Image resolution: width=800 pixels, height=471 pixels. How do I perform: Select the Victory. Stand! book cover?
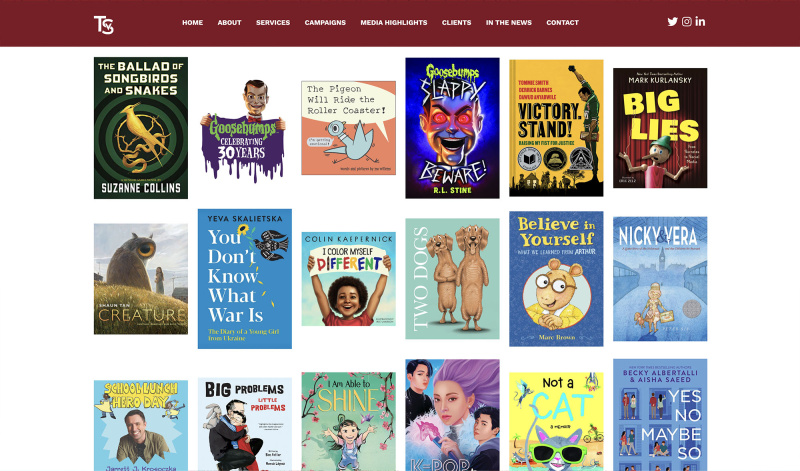(556, 128)
